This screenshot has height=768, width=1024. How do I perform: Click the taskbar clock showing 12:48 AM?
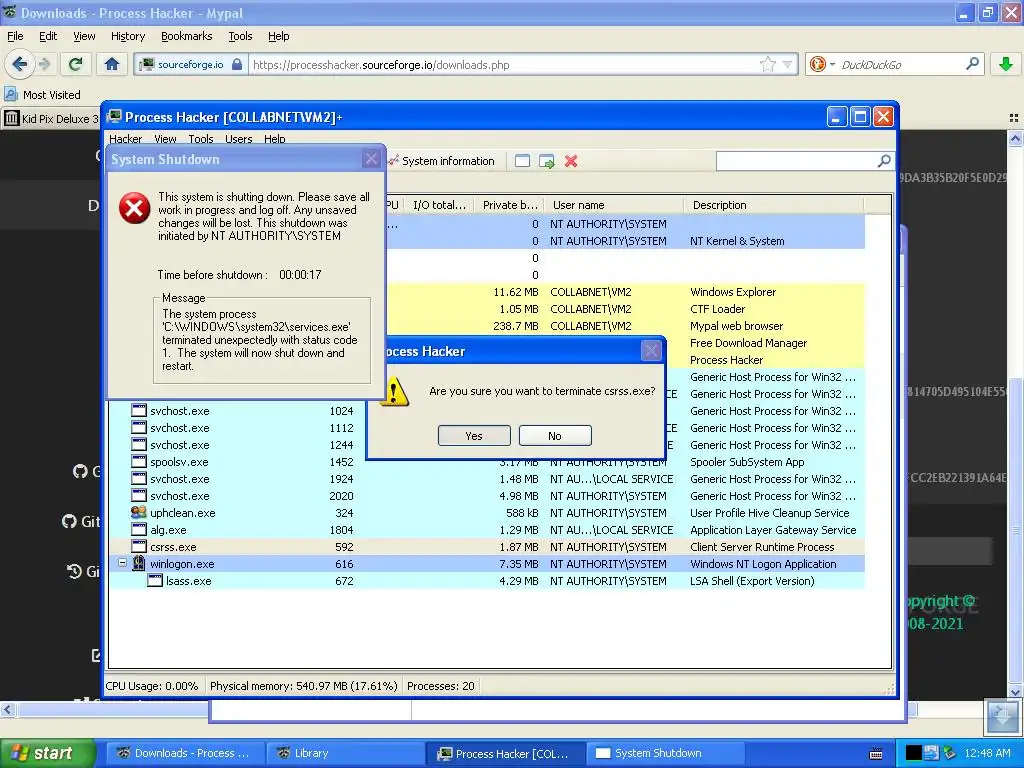(x=987, y=754)
